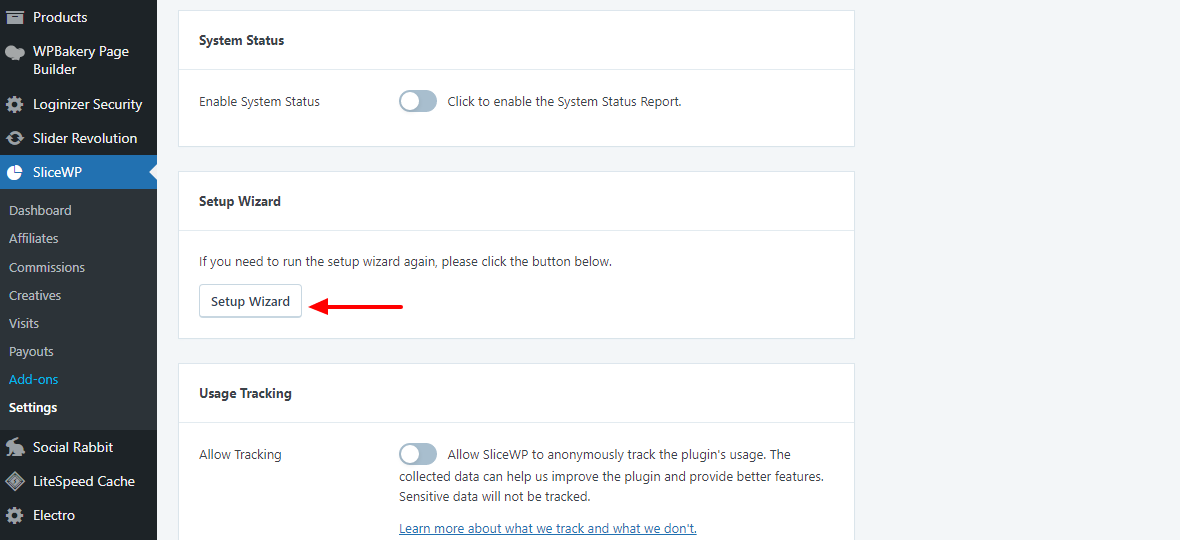Open the Commissions submenu page
Viewport: 1180px width, 540px height.
47,267
